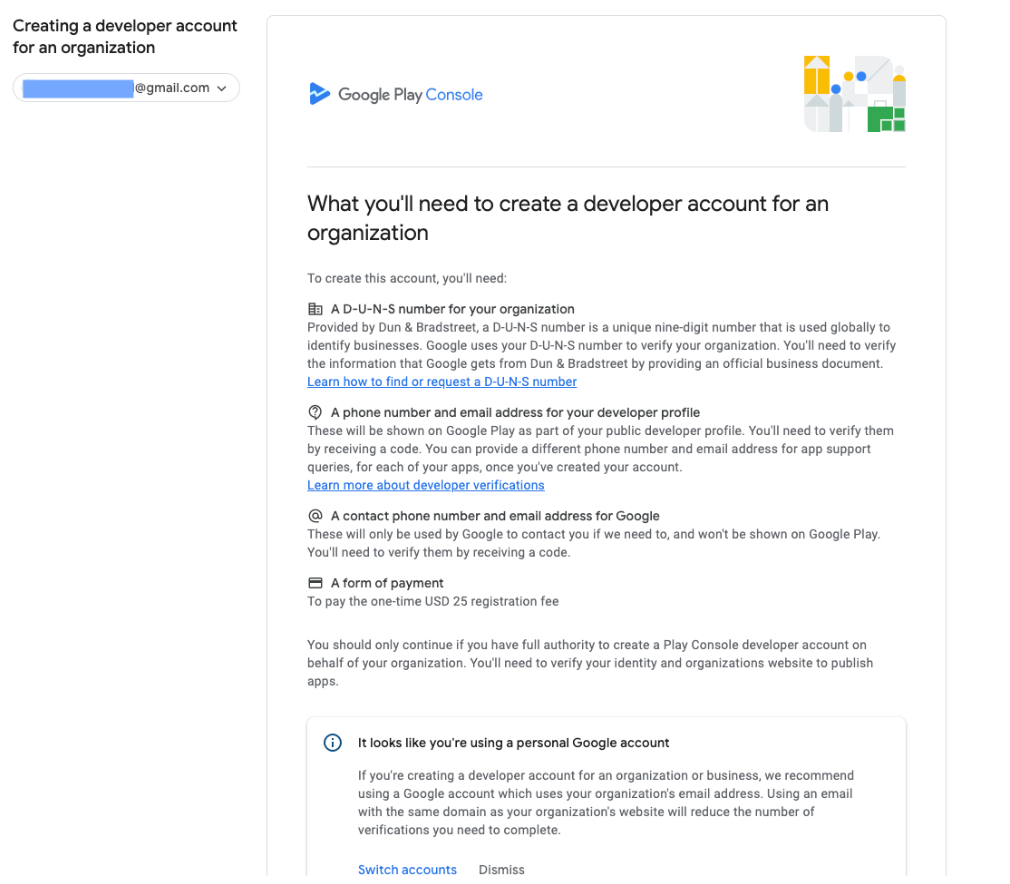The width and height of the screenshot is (1010, 884).
Task: Click 'To create this account, you'll need:' text
Action: point(407,278)
